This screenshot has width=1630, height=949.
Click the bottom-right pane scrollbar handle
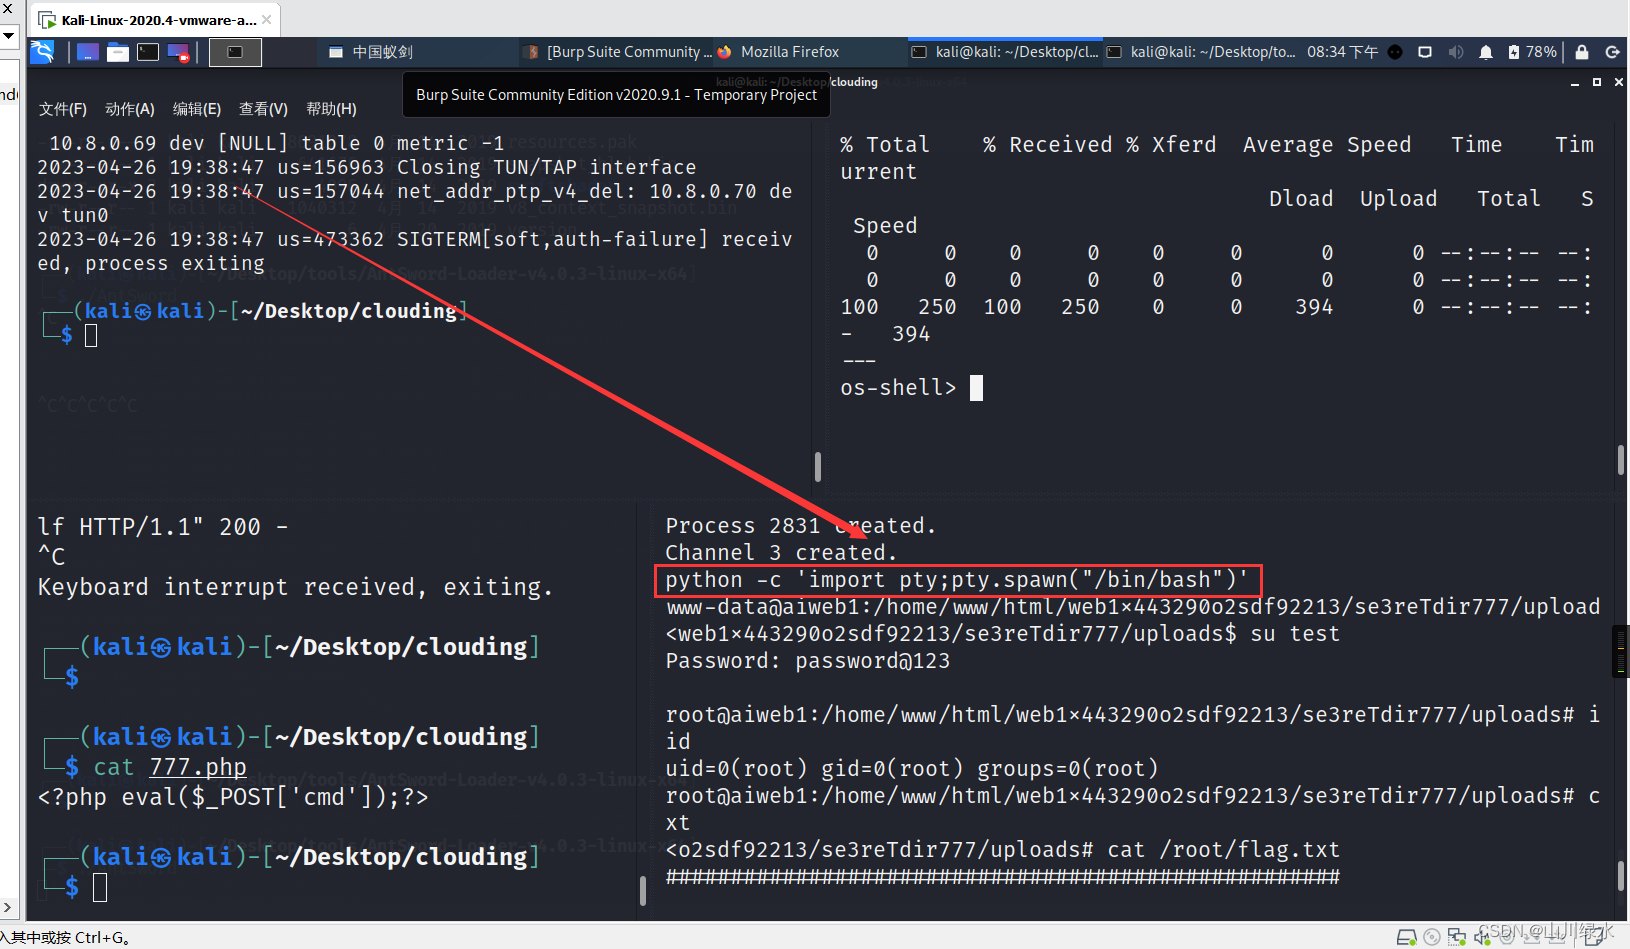click(1621, 877)
